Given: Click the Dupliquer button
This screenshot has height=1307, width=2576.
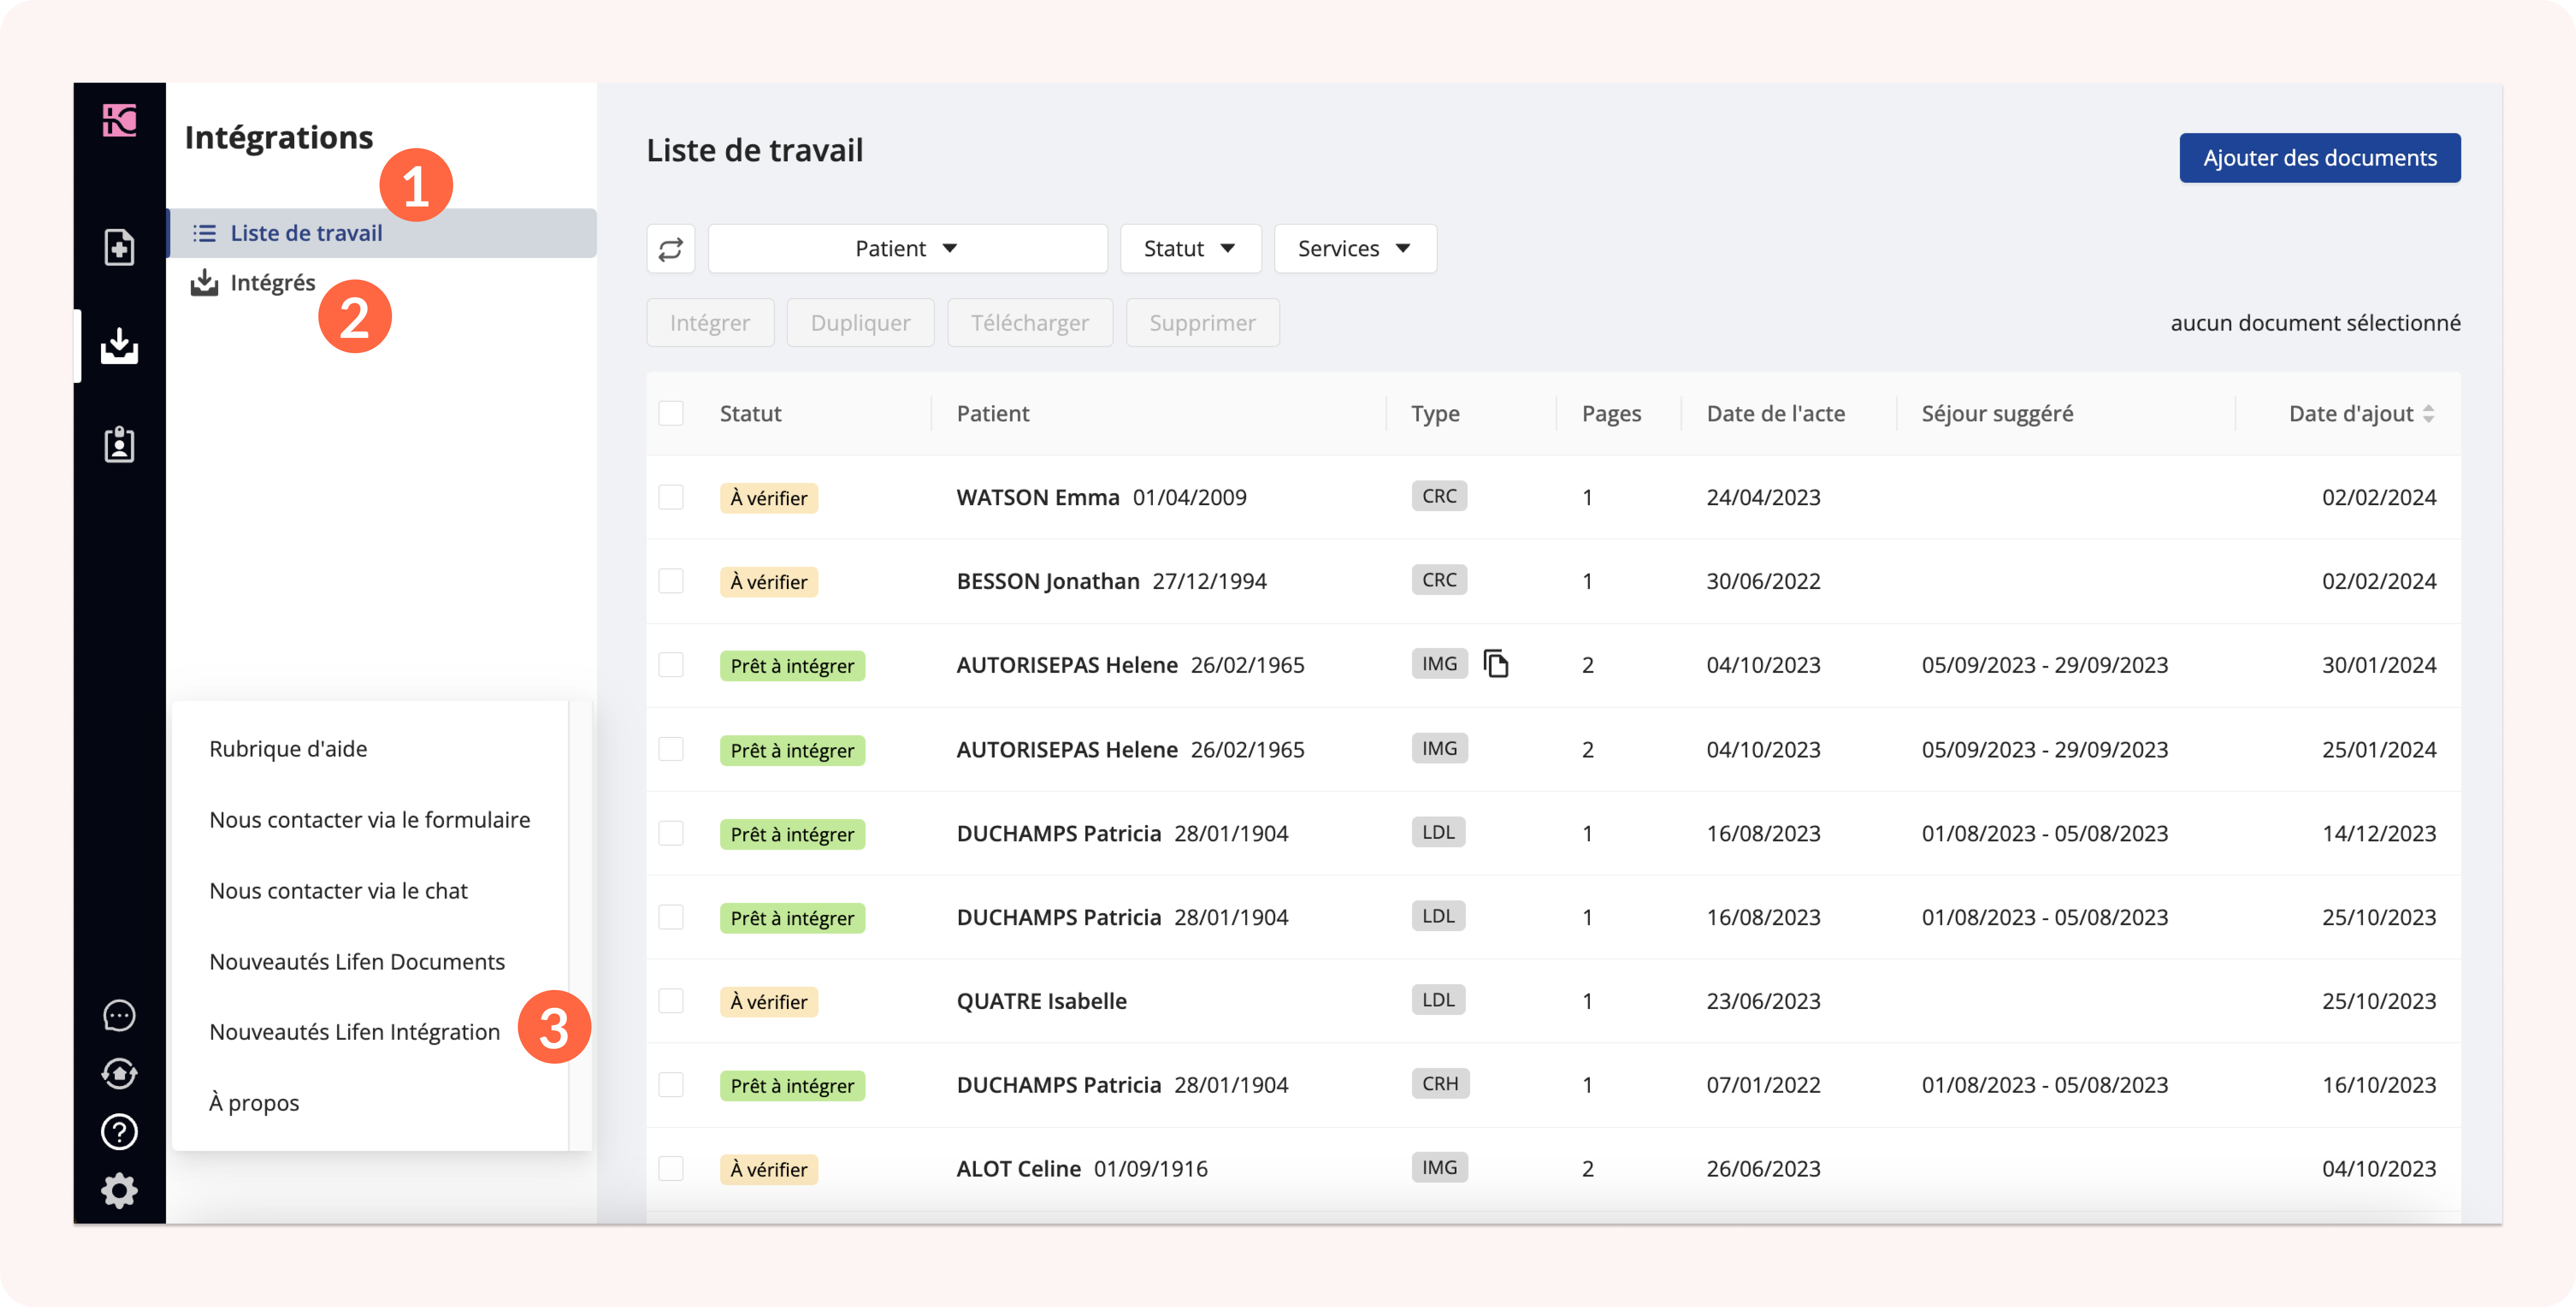Looking at the screenshot, I should pos(860,323).
